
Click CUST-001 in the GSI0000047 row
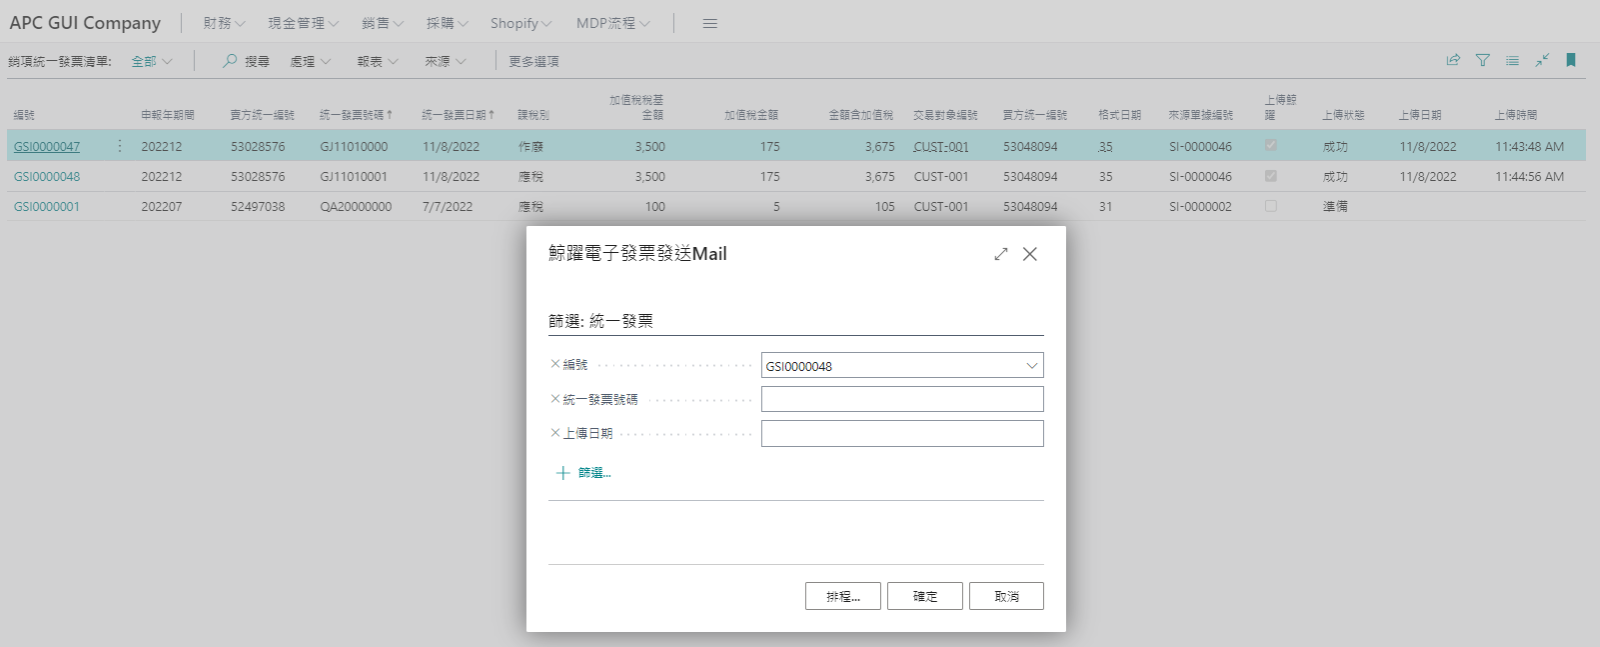pos(941,146)
